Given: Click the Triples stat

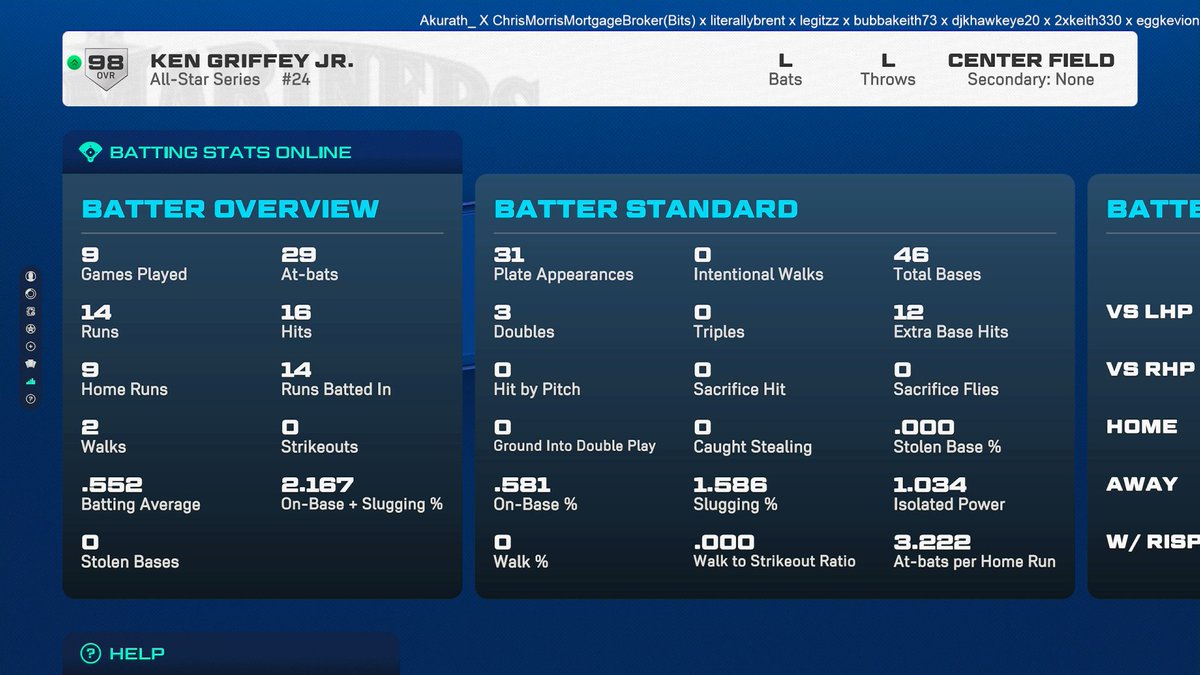Looking at the screenshot, I should [x=719, y=322].
